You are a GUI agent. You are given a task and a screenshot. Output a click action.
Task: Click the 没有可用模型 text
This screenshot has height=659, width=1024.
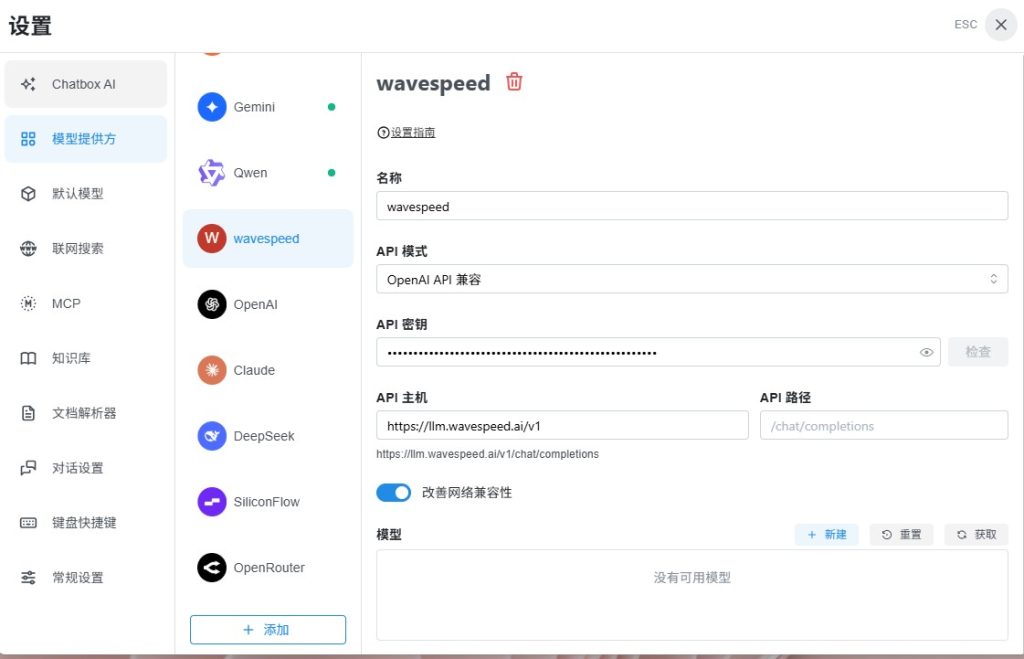click(x=692, y=577)
